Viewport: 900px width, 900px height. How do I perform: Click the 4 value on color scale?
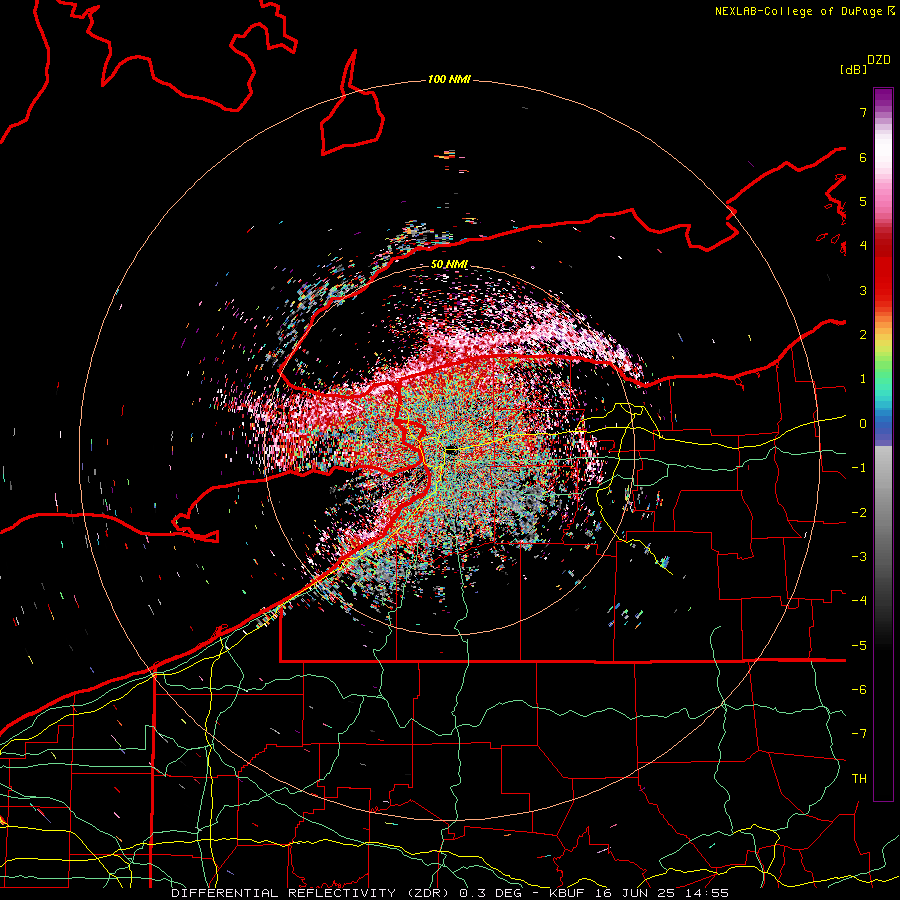coord(863,246)
